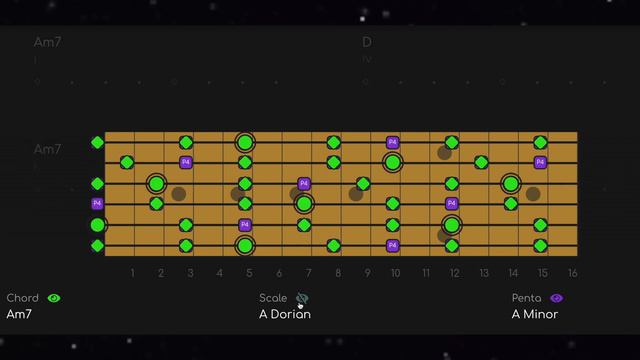Click fret number 7 below the fretboard

point(309,273)
